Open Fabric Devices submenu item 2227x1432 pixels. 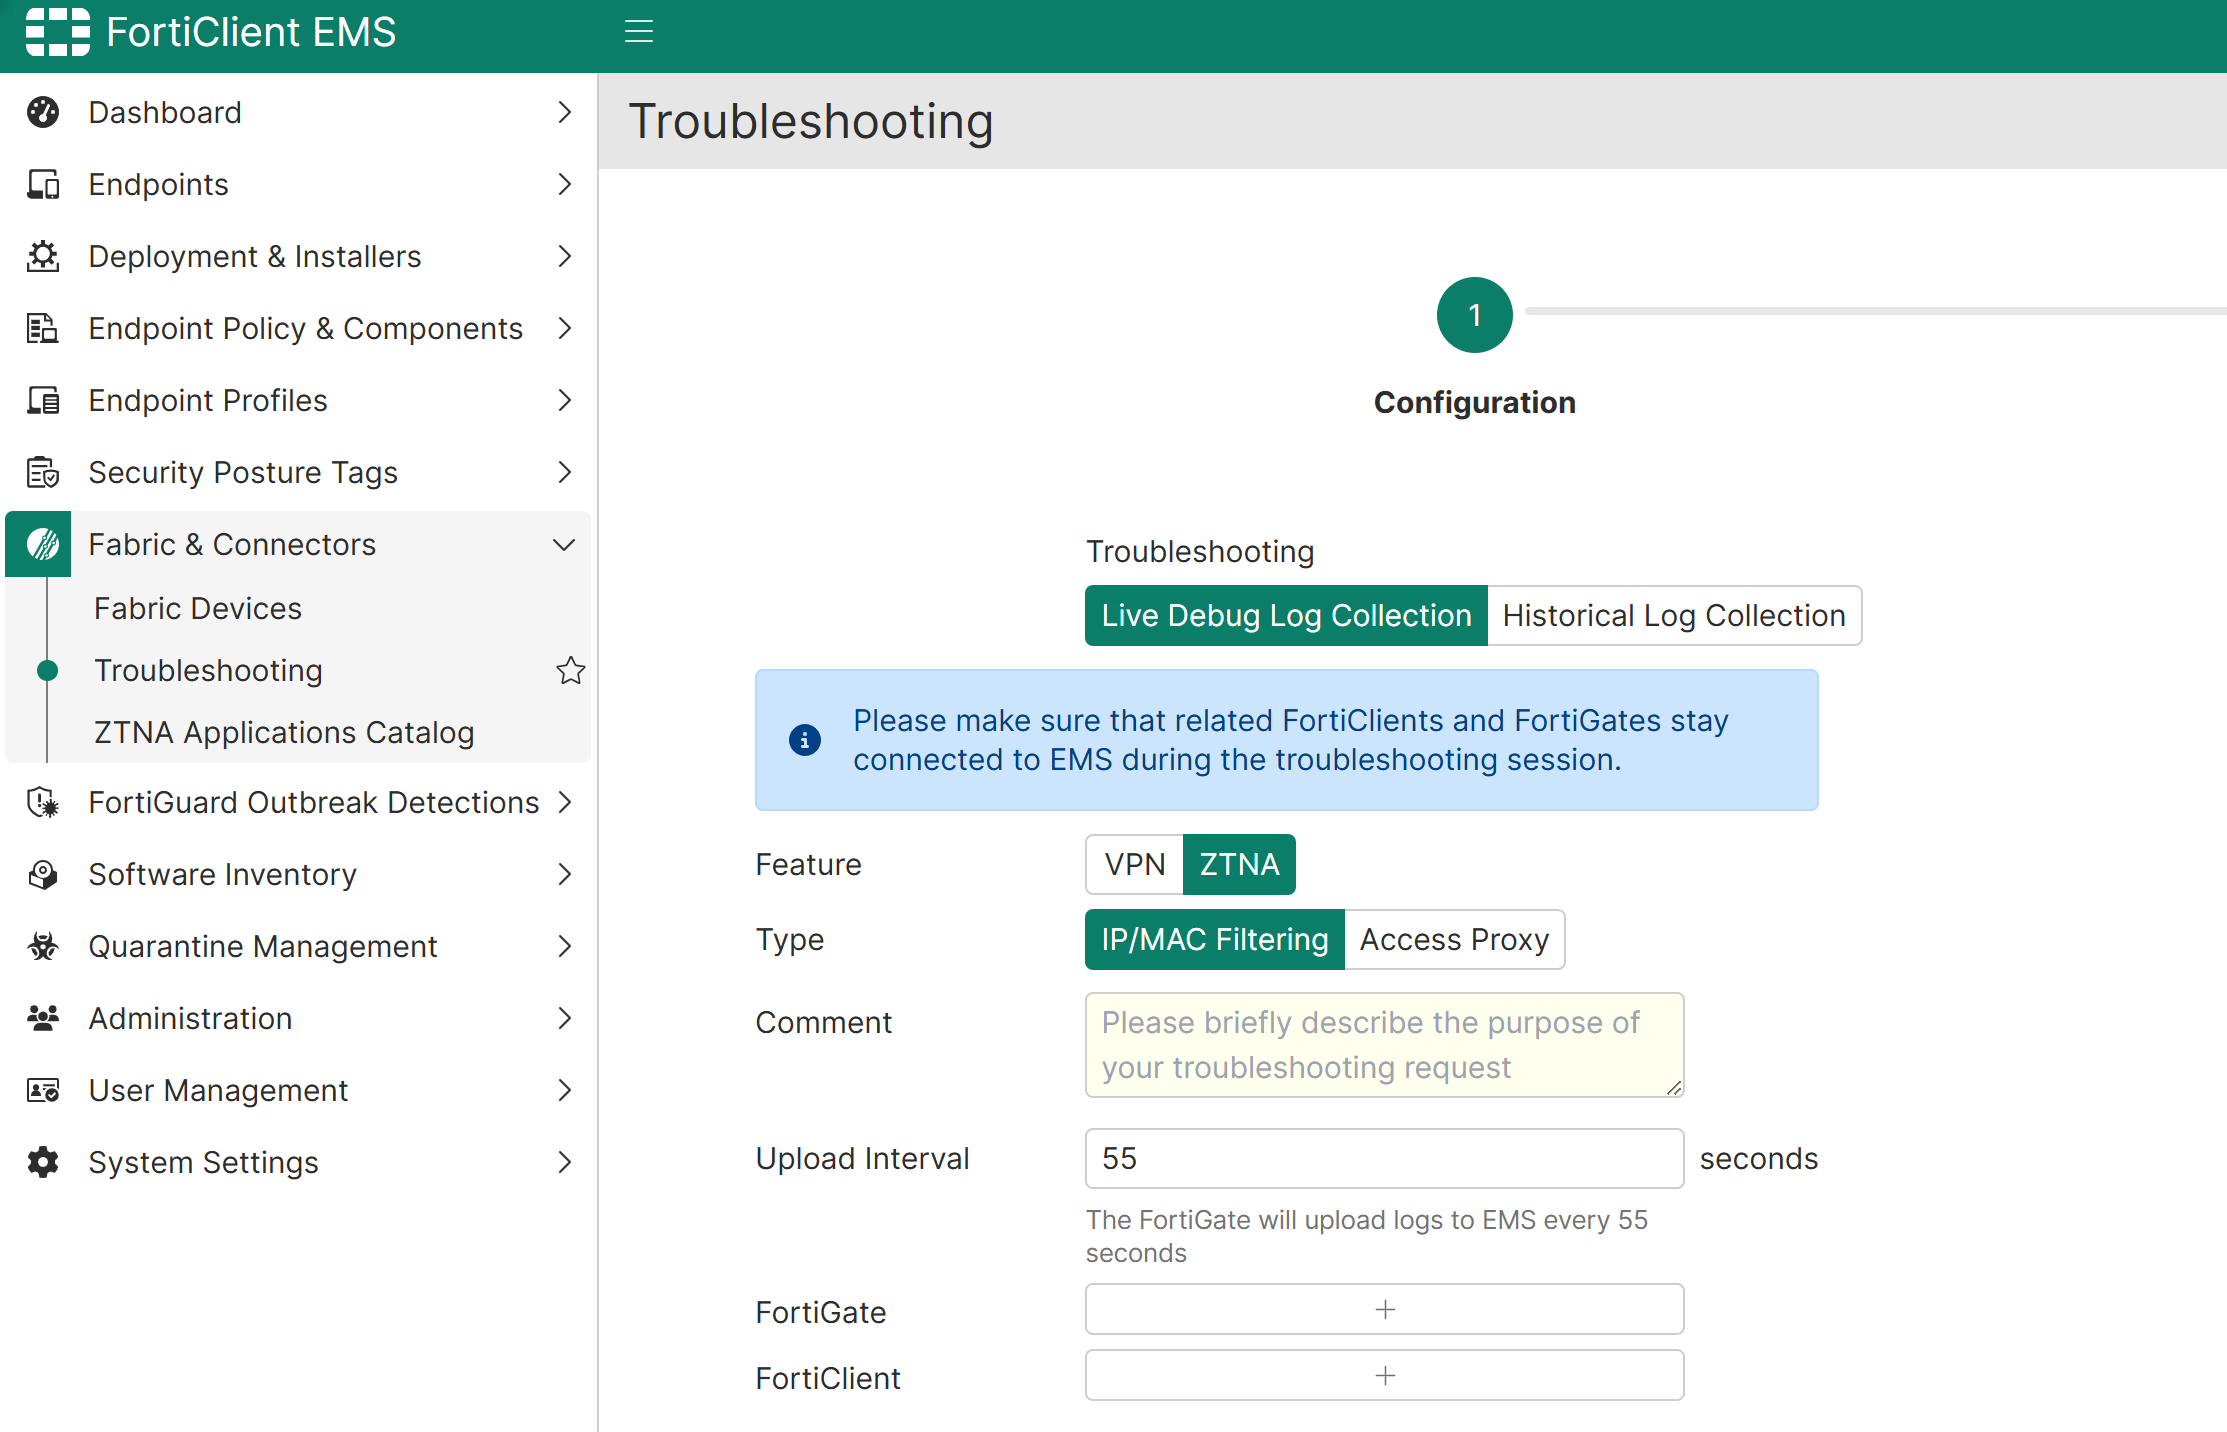click(x=198, y=608)
